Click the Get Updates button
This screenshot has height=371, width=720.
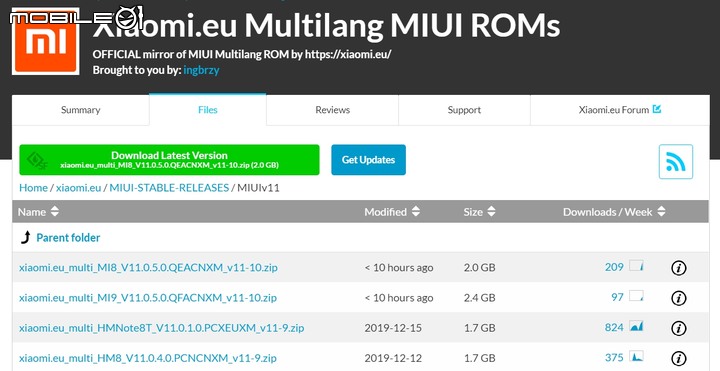point(368,160)
